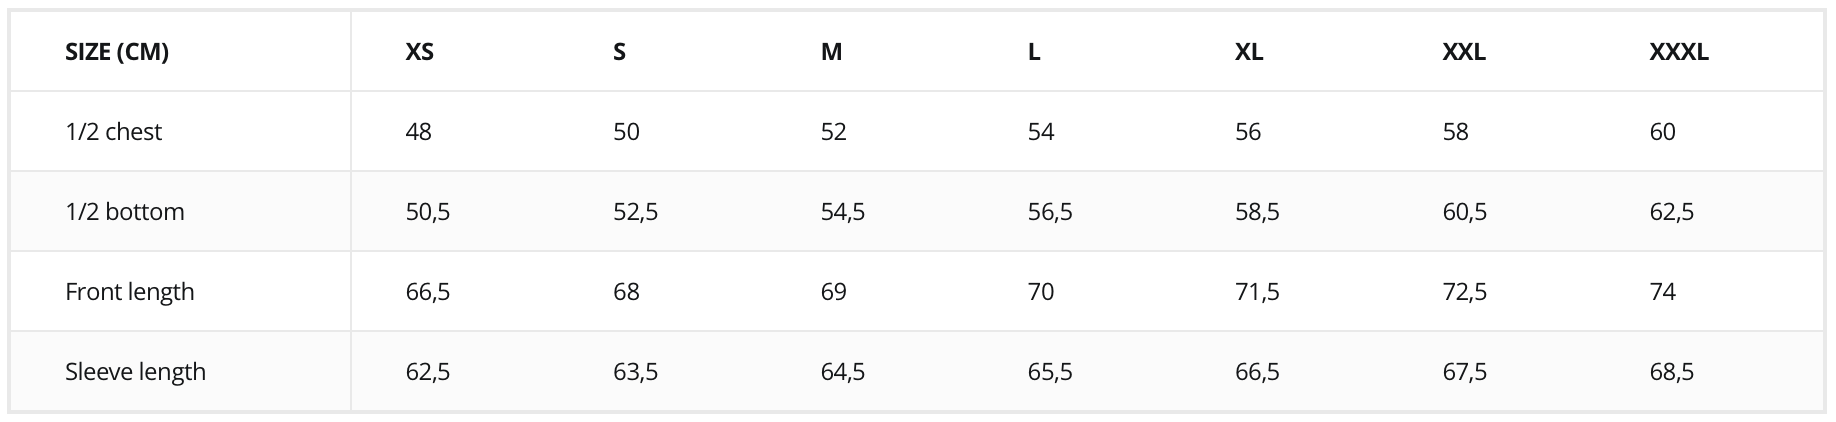This screenshot has width=1836, height=422.
Task: Click the XXL column header
Action: 1464,52
